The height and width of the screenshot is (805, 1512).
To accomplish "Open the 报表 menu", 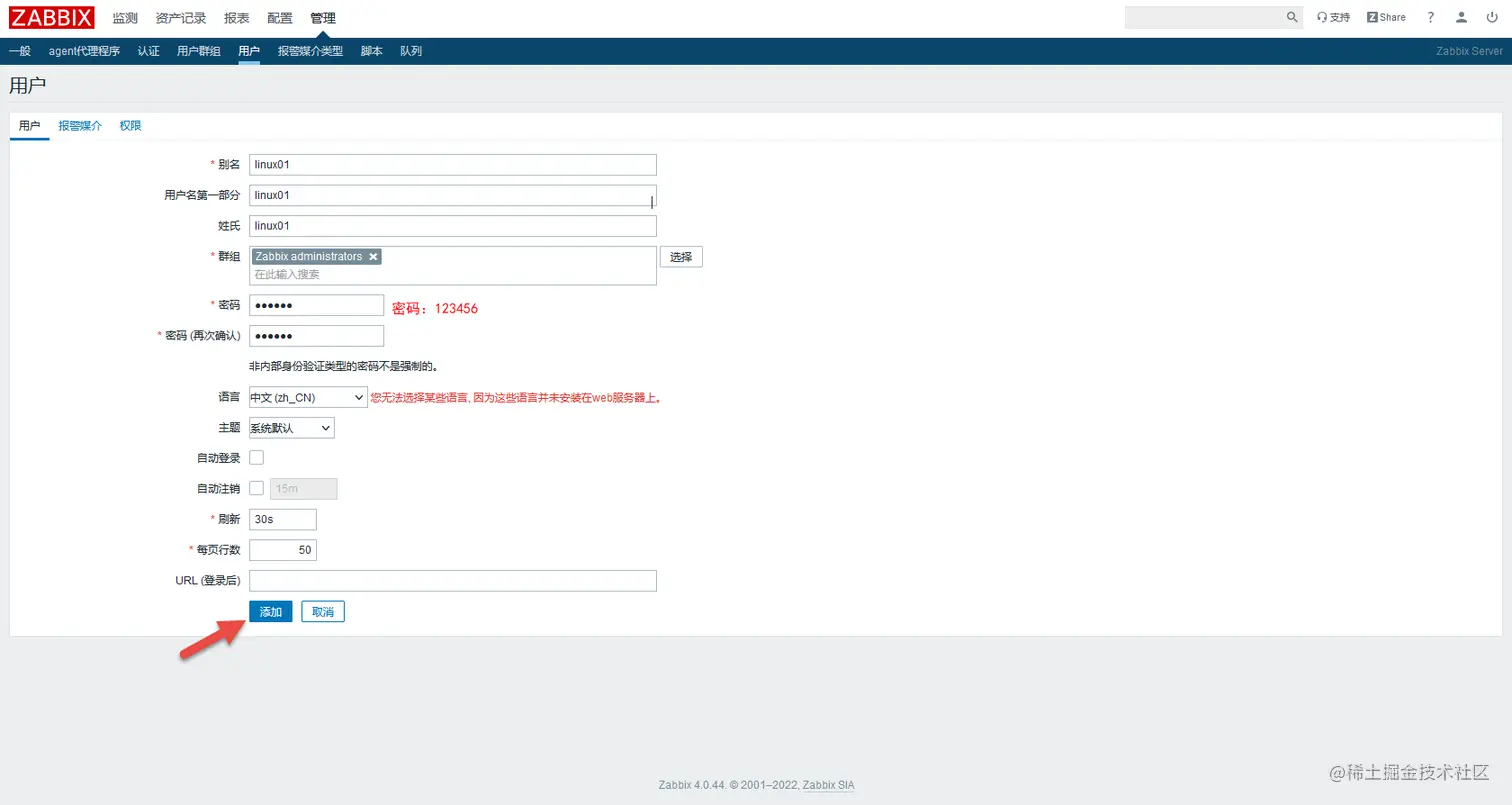I will (237, 18).
